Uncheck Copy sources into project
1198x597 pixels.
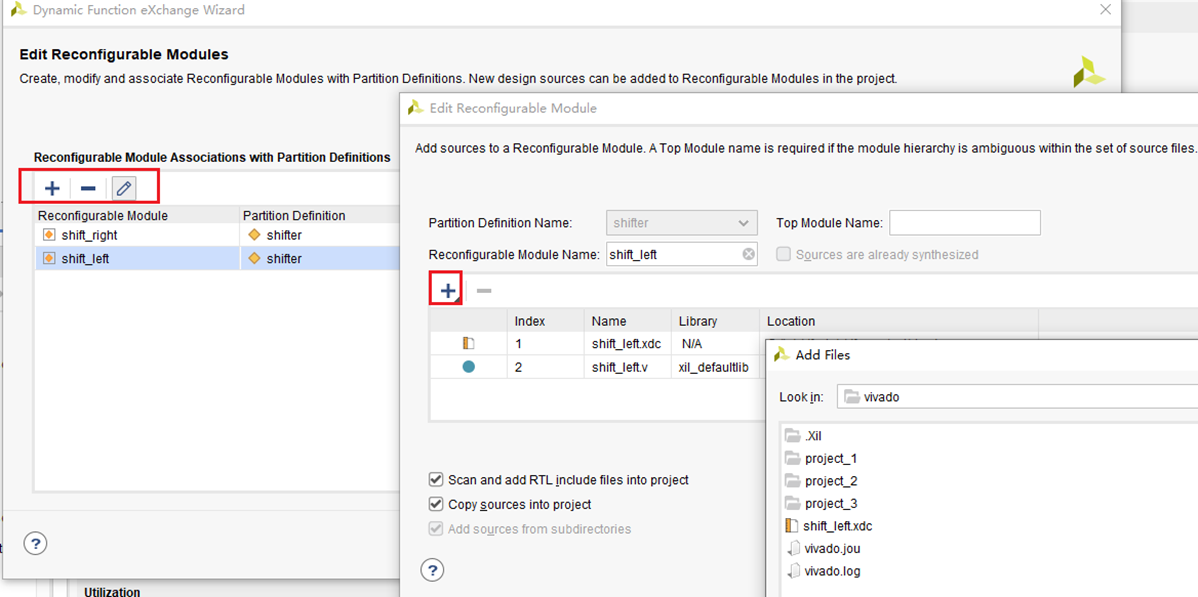436,504
